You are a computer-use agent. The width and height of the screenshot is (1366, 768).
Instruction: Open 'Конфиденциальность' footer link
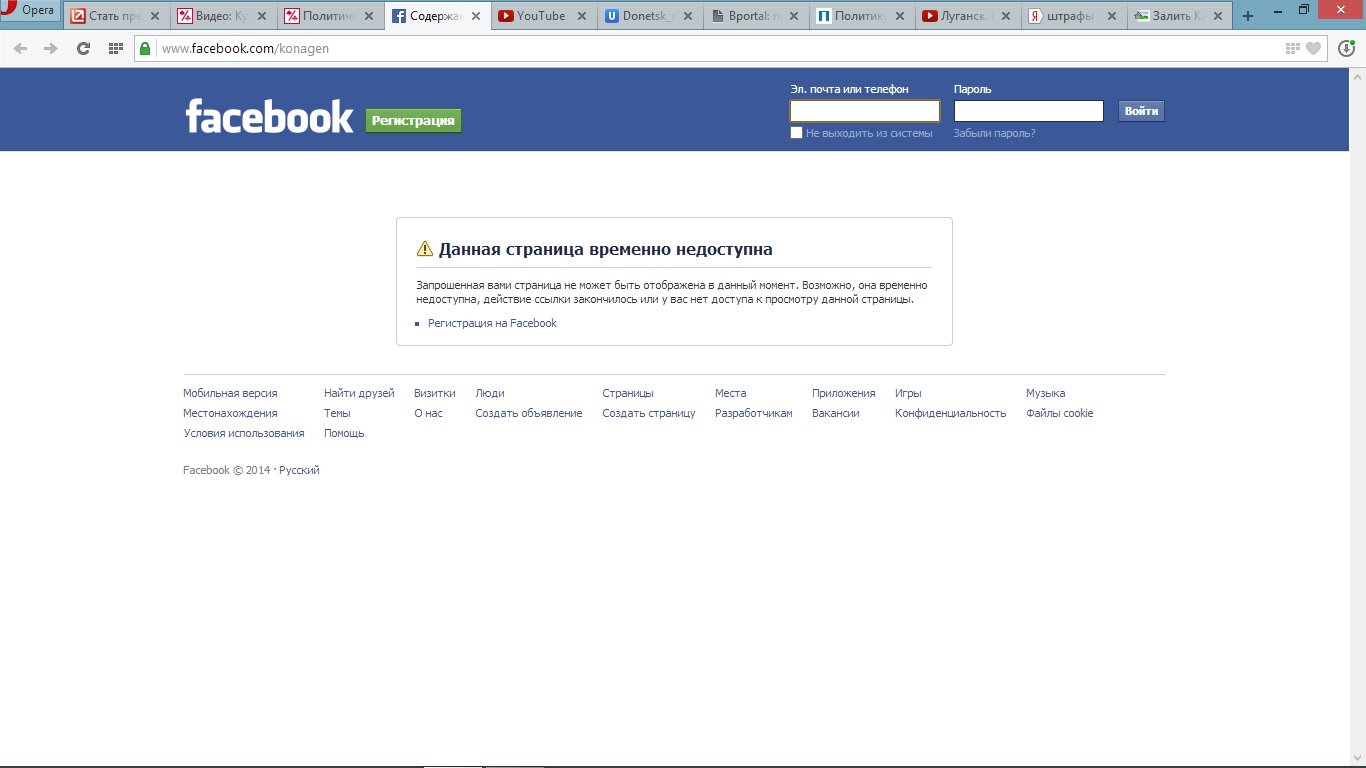click(951, 413)
